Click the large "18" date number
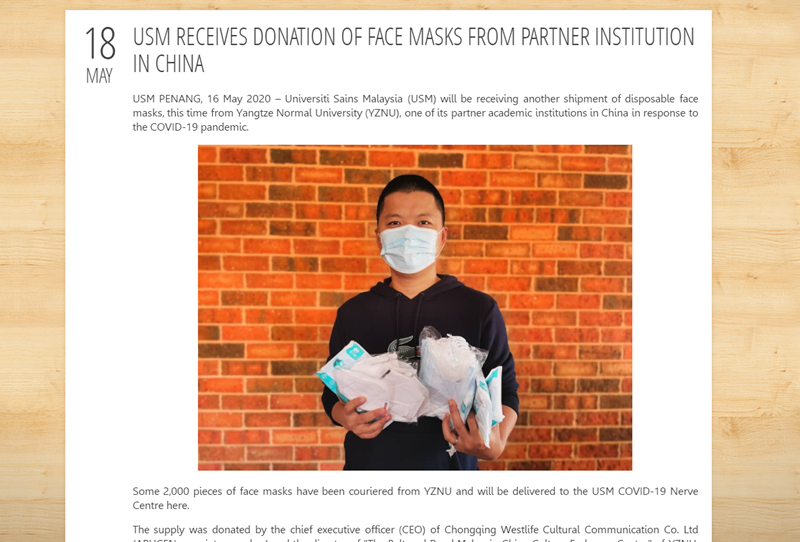Image resolution: width=800 pixels, height=542 pixels. click(100, 44)
